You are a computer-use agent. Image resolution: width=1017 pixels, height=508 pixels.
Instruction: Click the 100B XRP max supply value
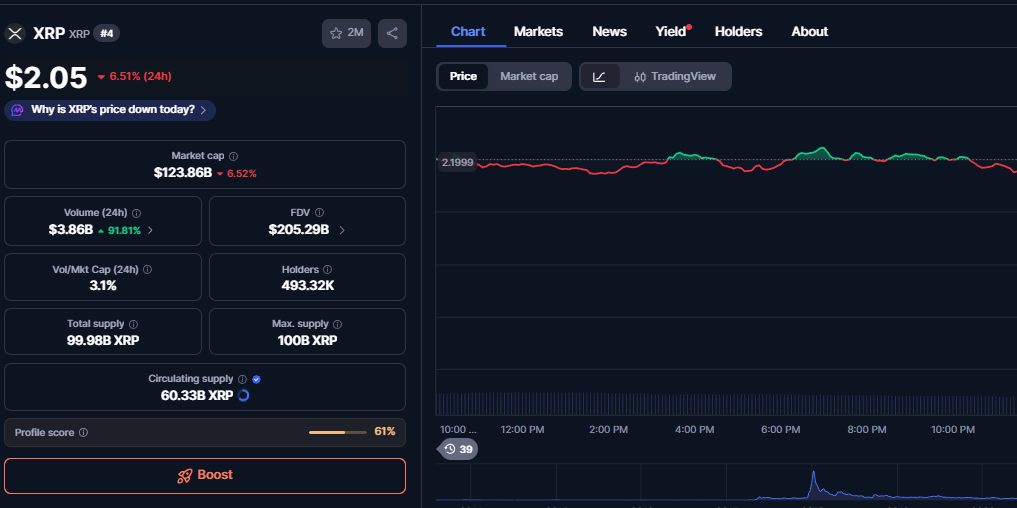click(x=307, y=340)
